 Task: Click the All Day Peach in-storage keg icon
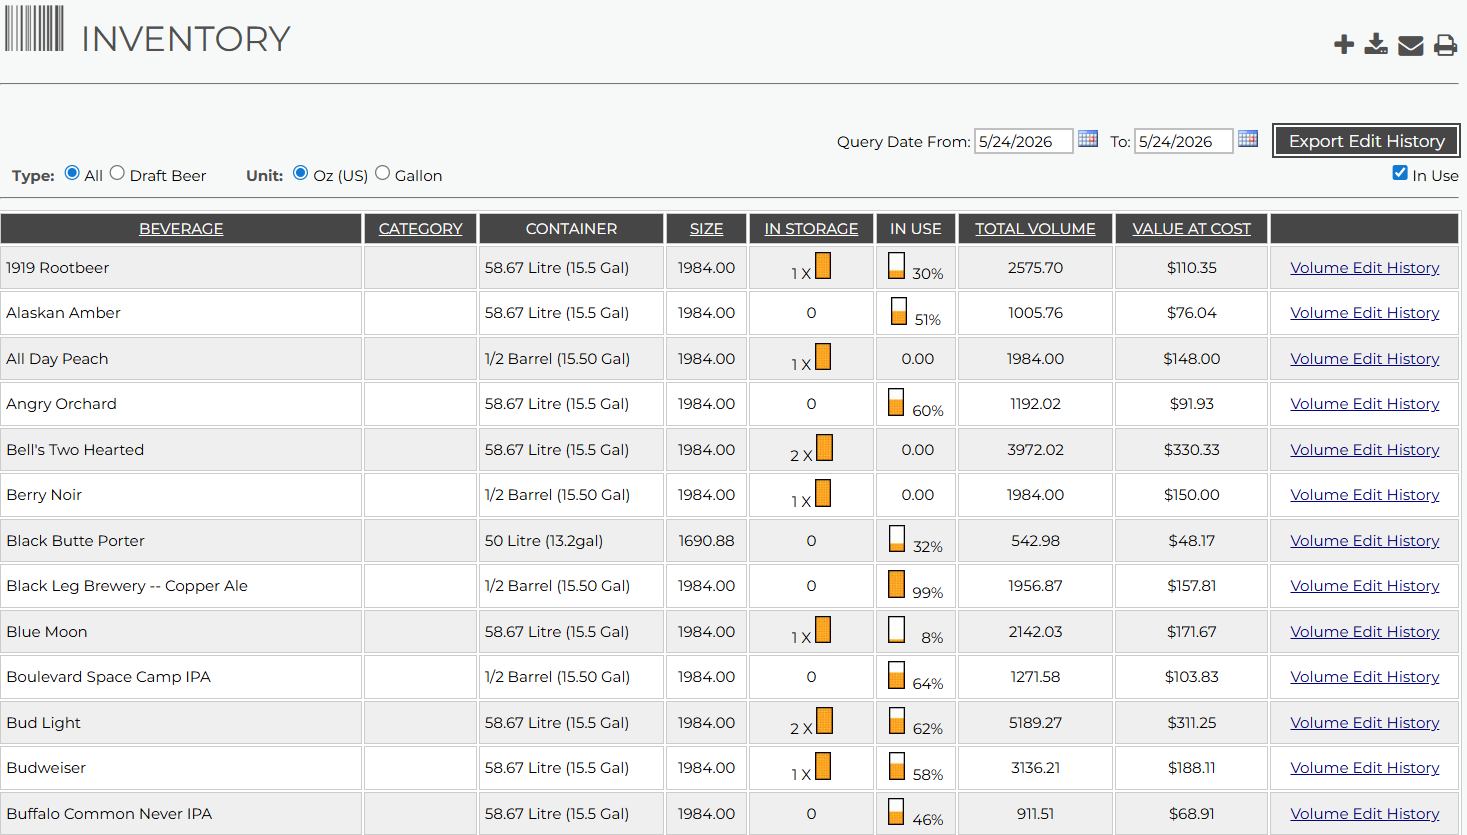tap(823, 357)
